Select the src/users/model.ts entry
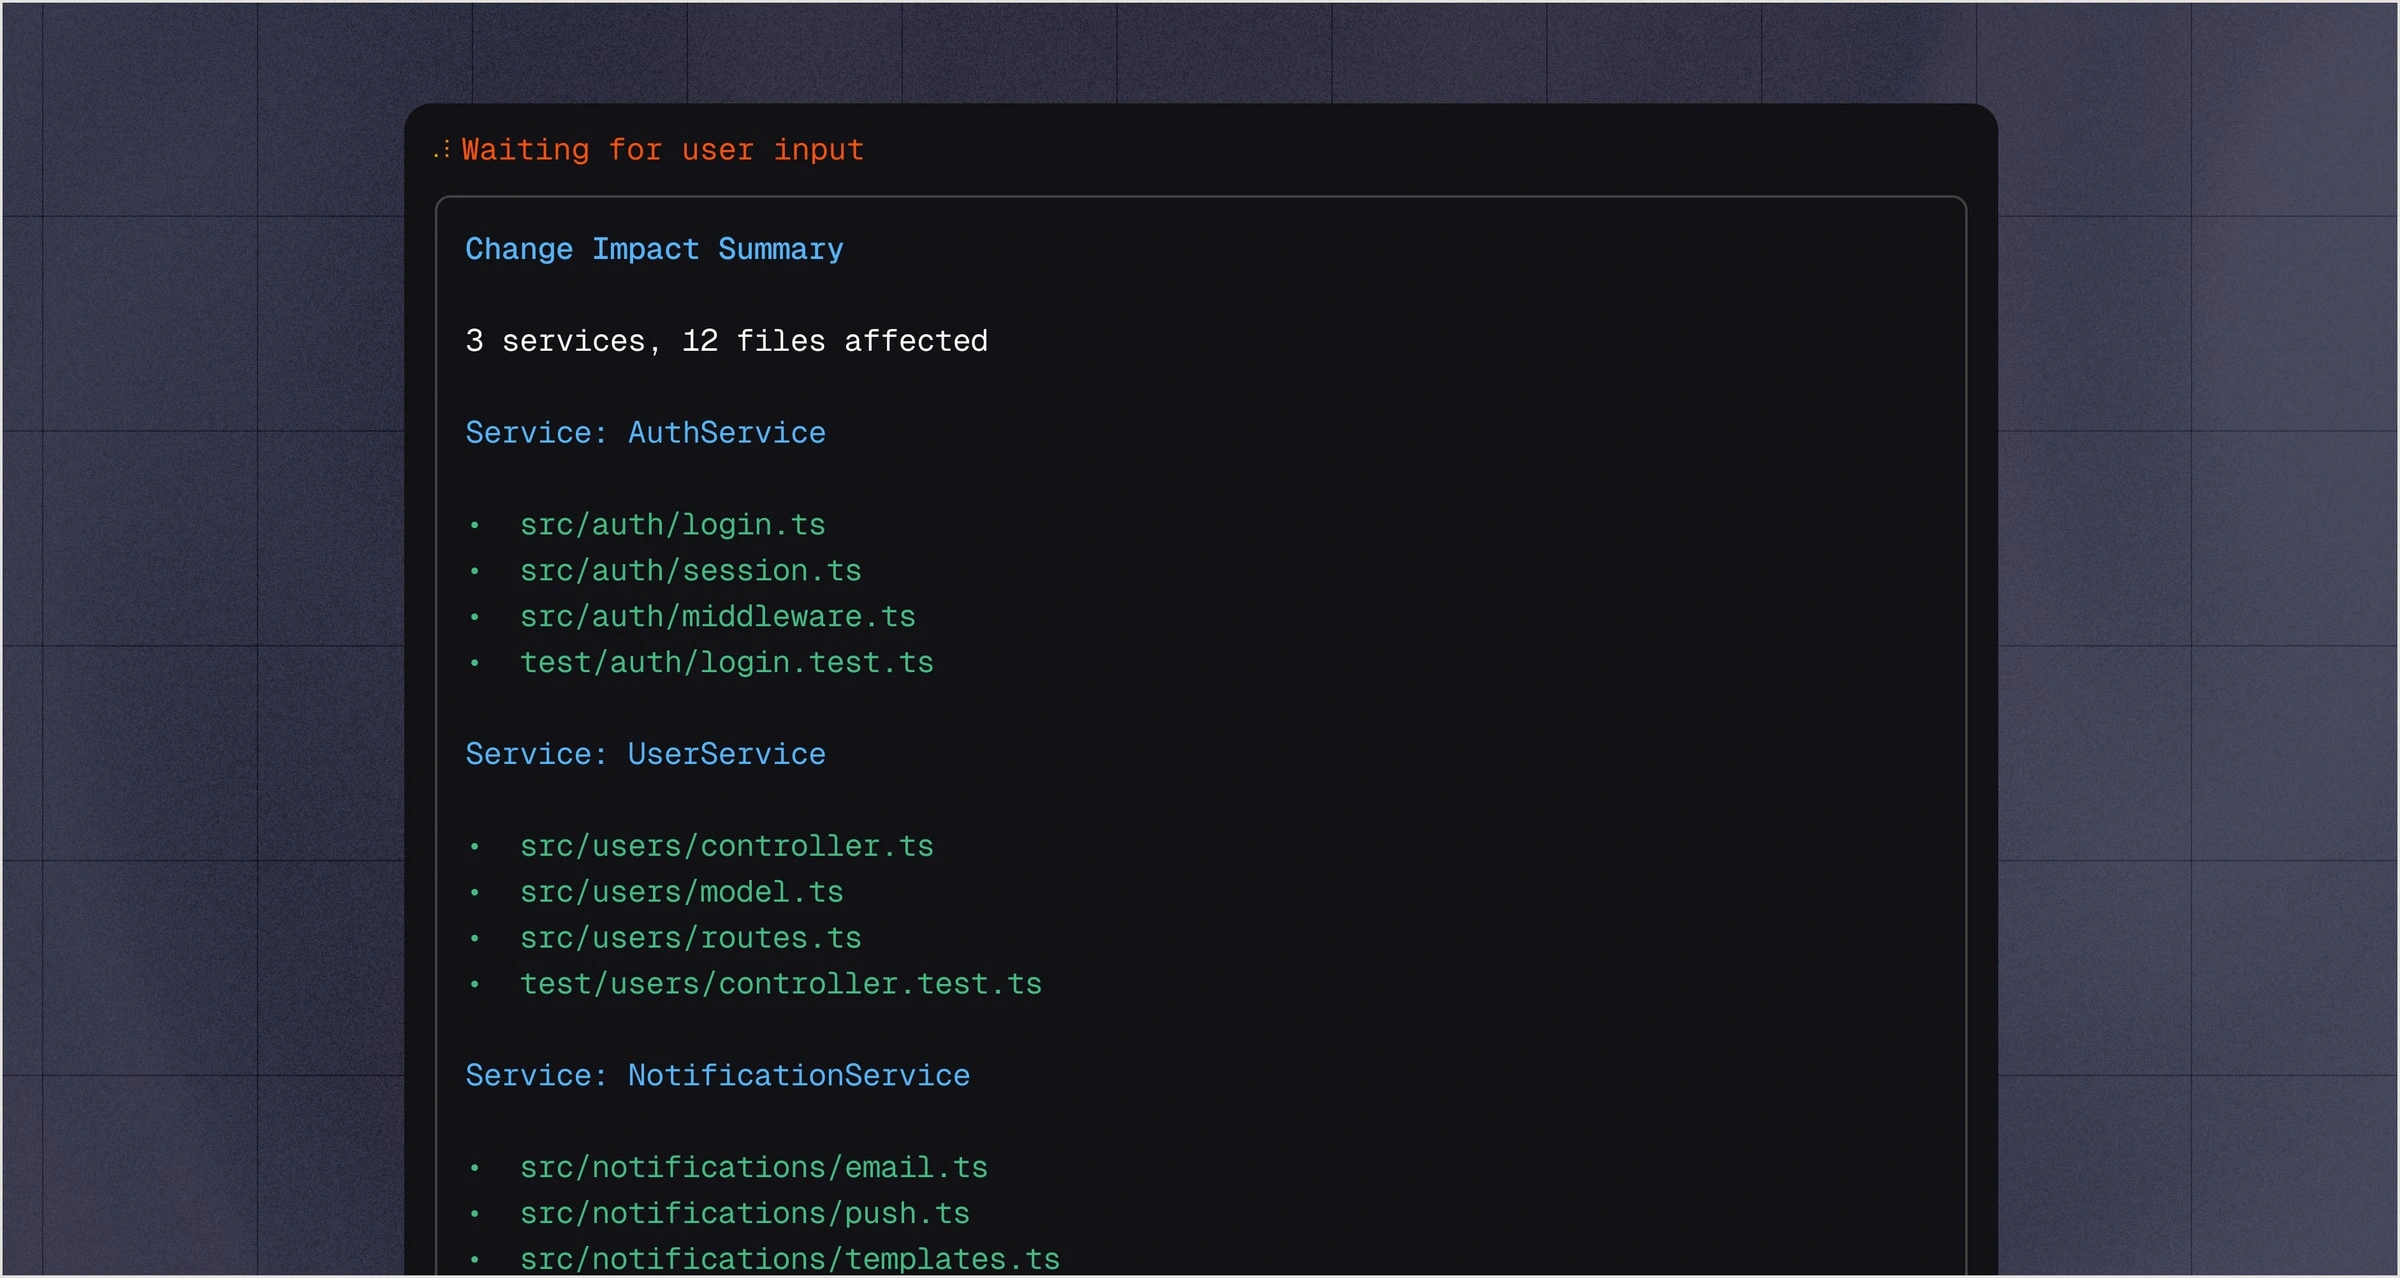Viewport: 2400px width, 1278px height. click(x=681, y=892)
